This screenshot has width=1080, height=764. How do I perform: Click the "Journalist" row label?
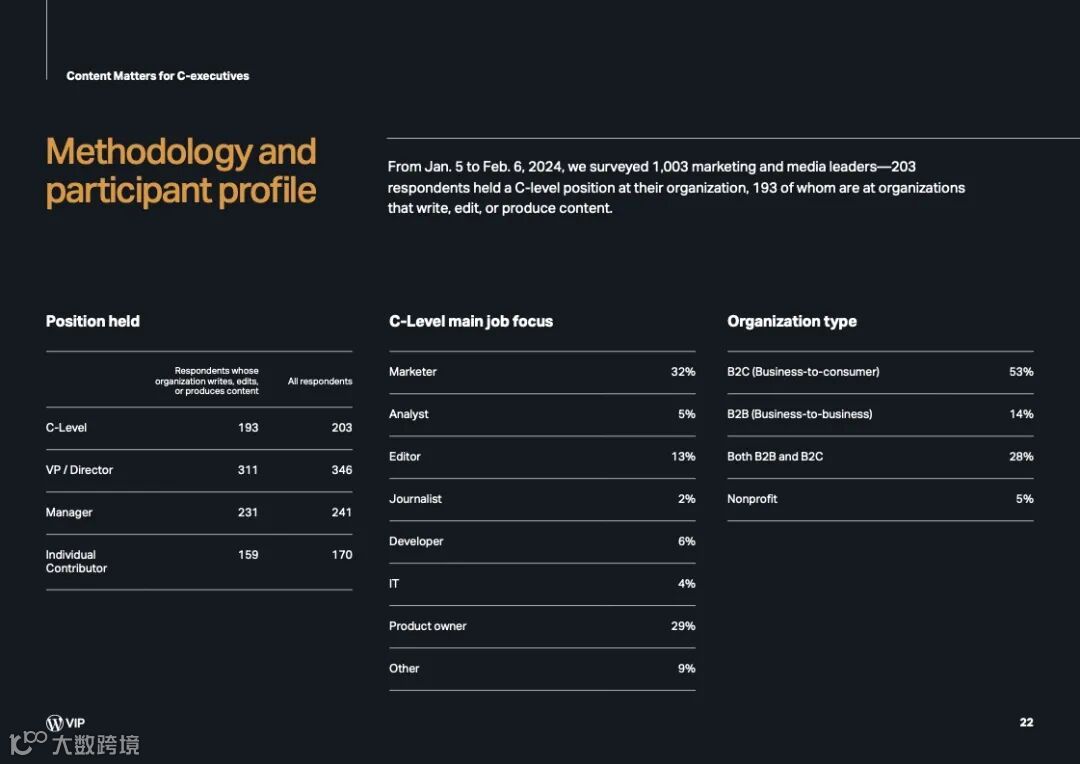pos(415,499)
